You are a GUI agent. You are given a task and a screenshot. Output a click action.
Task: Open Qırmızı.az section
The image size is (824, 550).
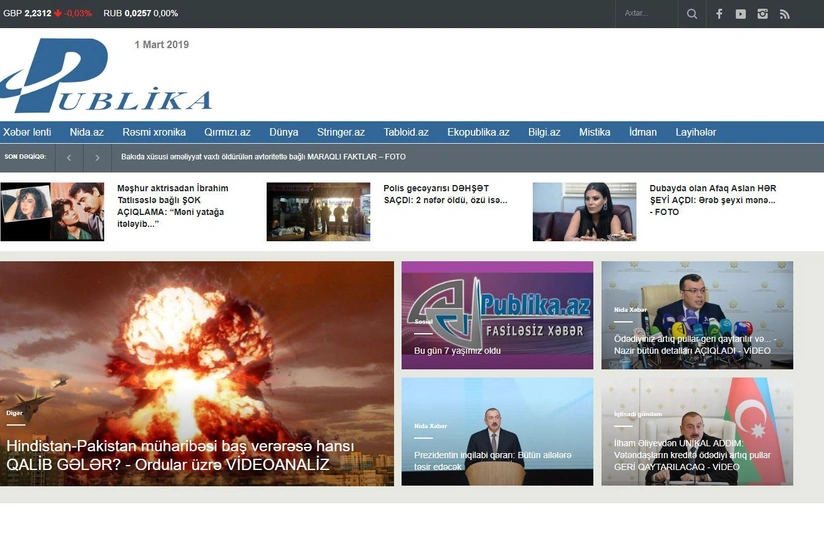pos(227,132)
